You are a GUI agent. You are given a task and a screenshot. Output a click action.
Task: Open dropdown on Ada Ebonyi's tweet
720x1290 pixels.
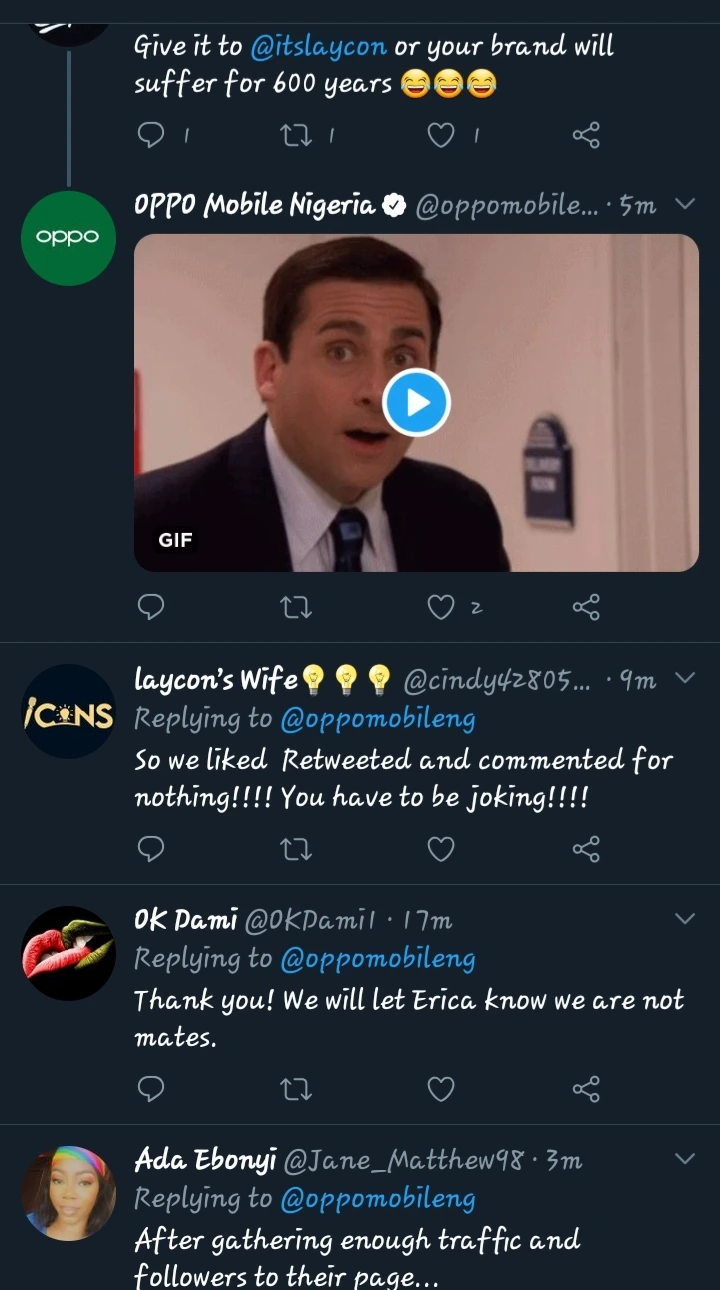pyautogui.click(x=685, y=1159)
